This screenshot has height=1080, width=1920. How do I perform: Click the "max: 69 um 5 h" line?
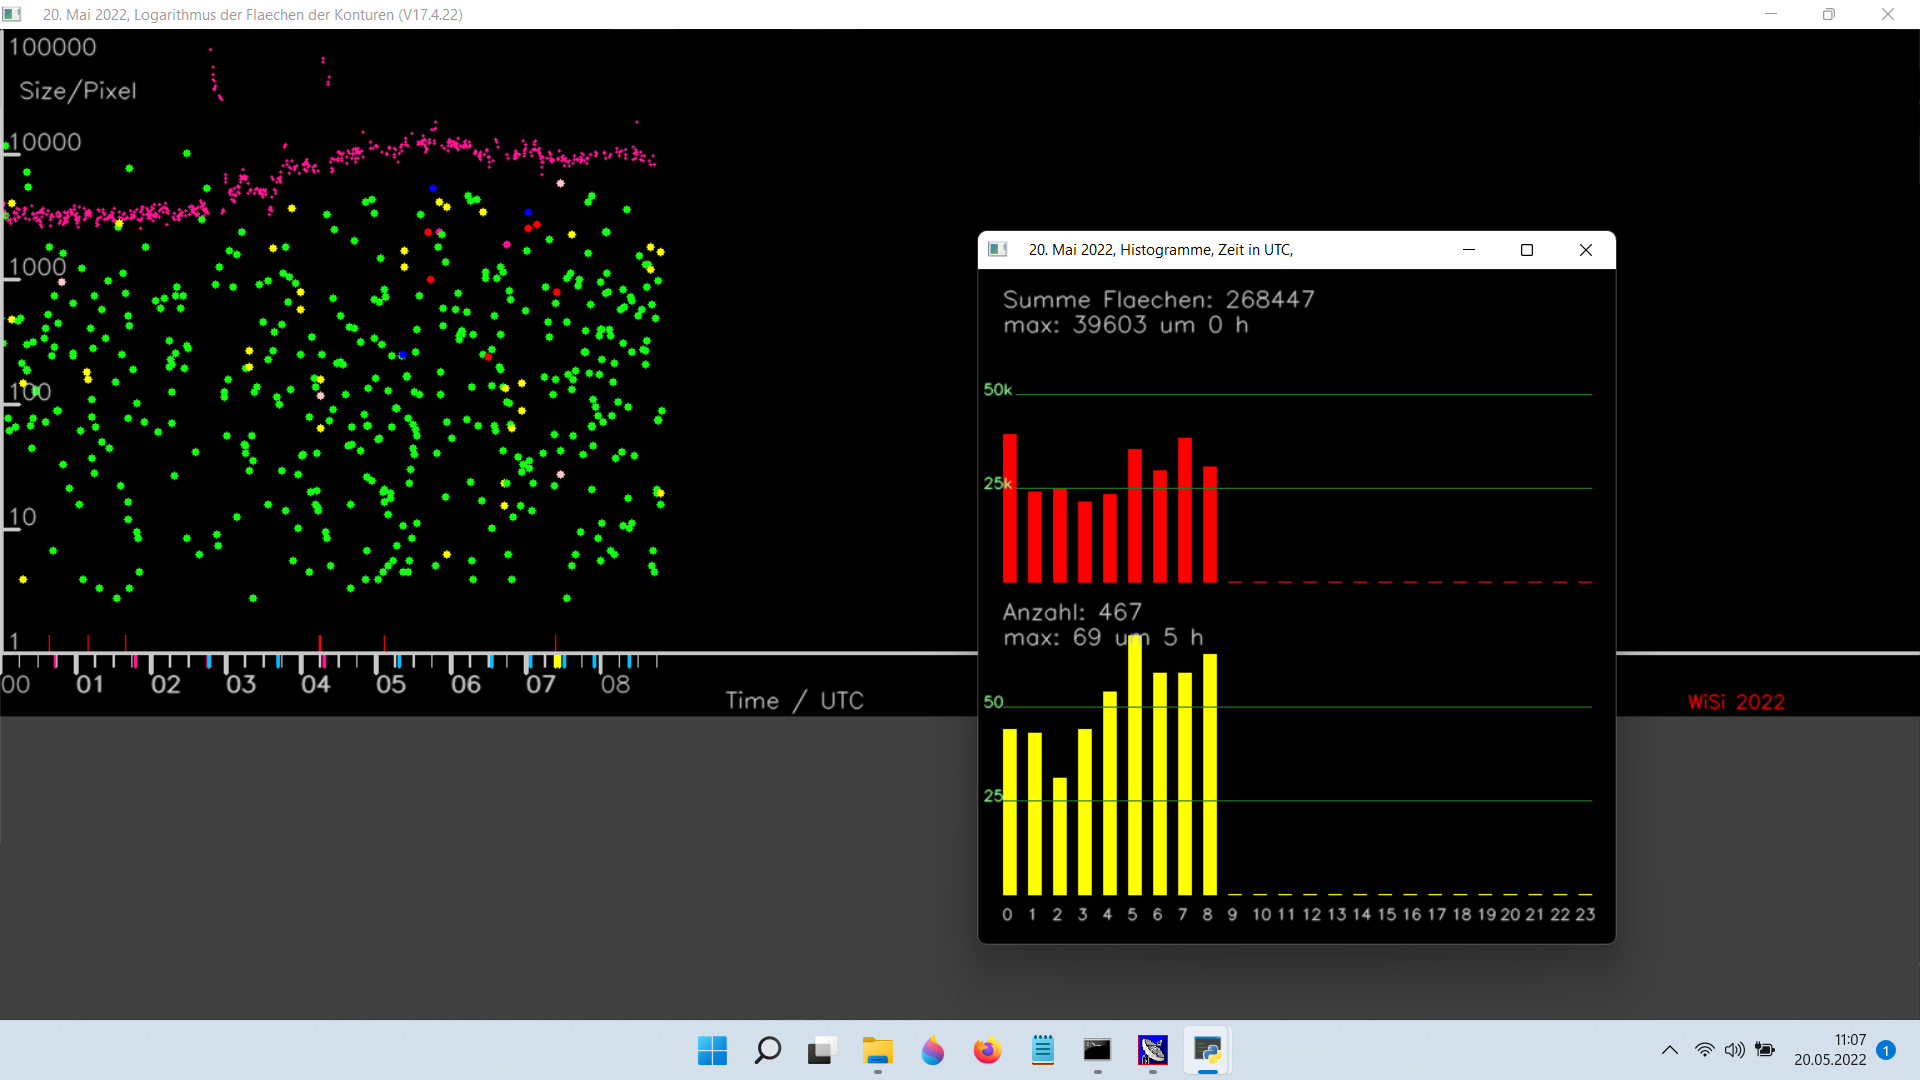1103,638
